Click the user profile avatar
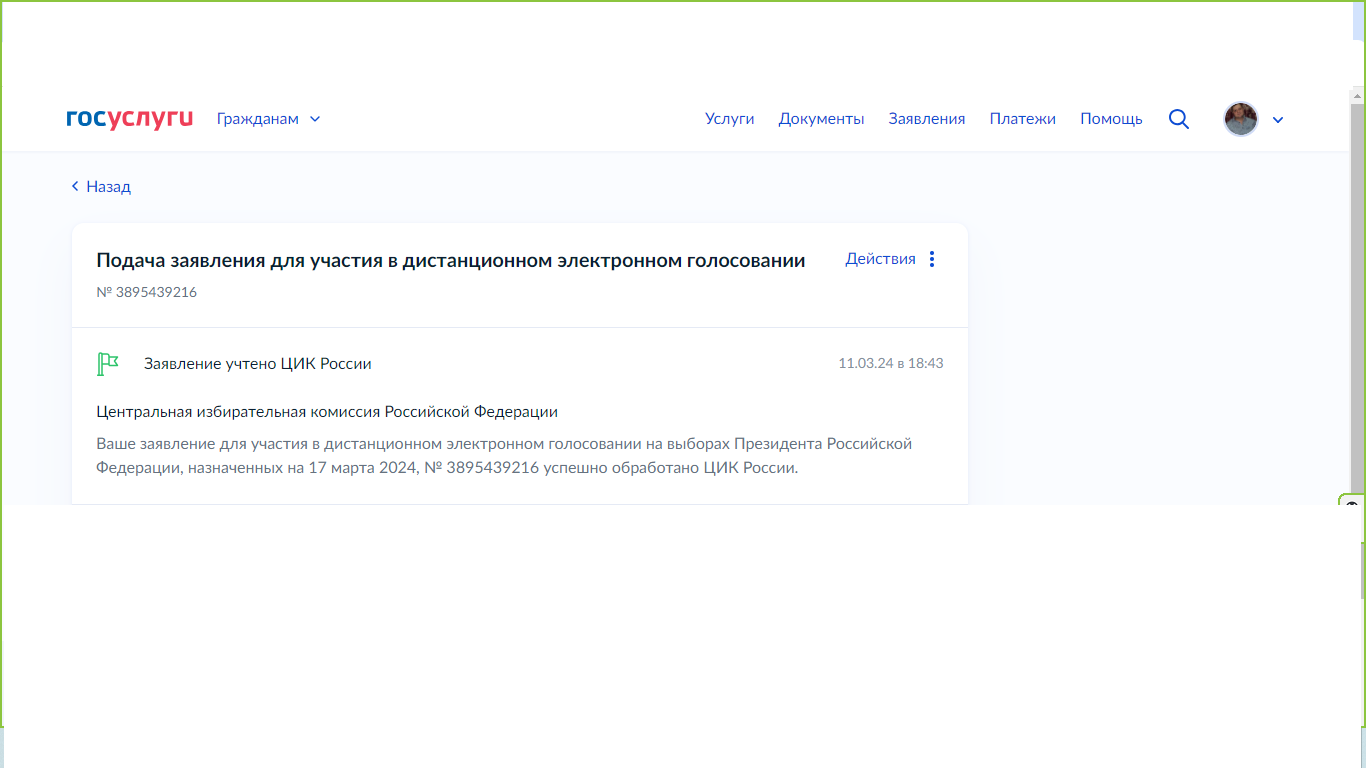The height and width of the screenshot is (768, 1366). point(1241,119)
